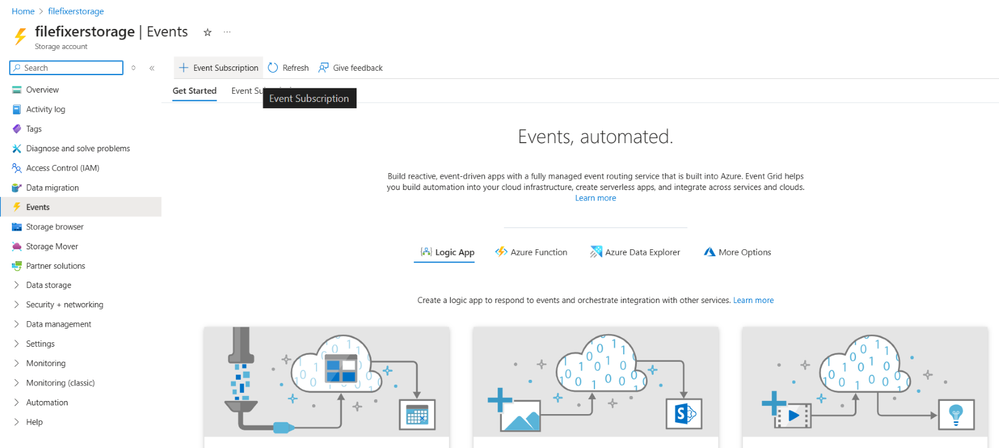Click Learn more after logic app description
Image resolution: width=999 pixels, height=448 pixels.
click(x=753, y=300)
